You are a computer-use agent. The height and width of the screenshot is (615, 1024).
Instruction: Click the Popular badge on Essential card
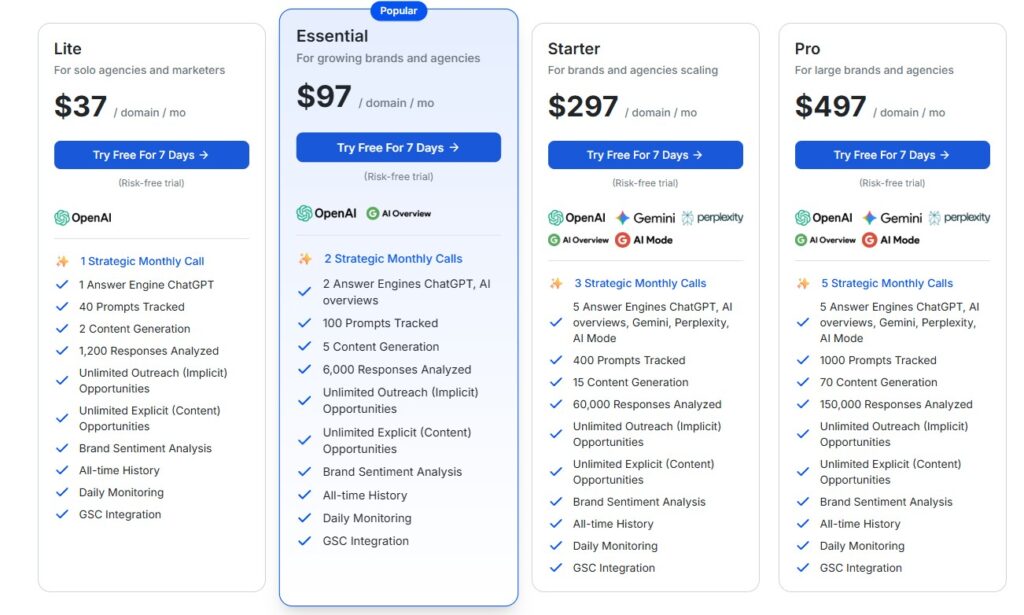pos(398,10)
